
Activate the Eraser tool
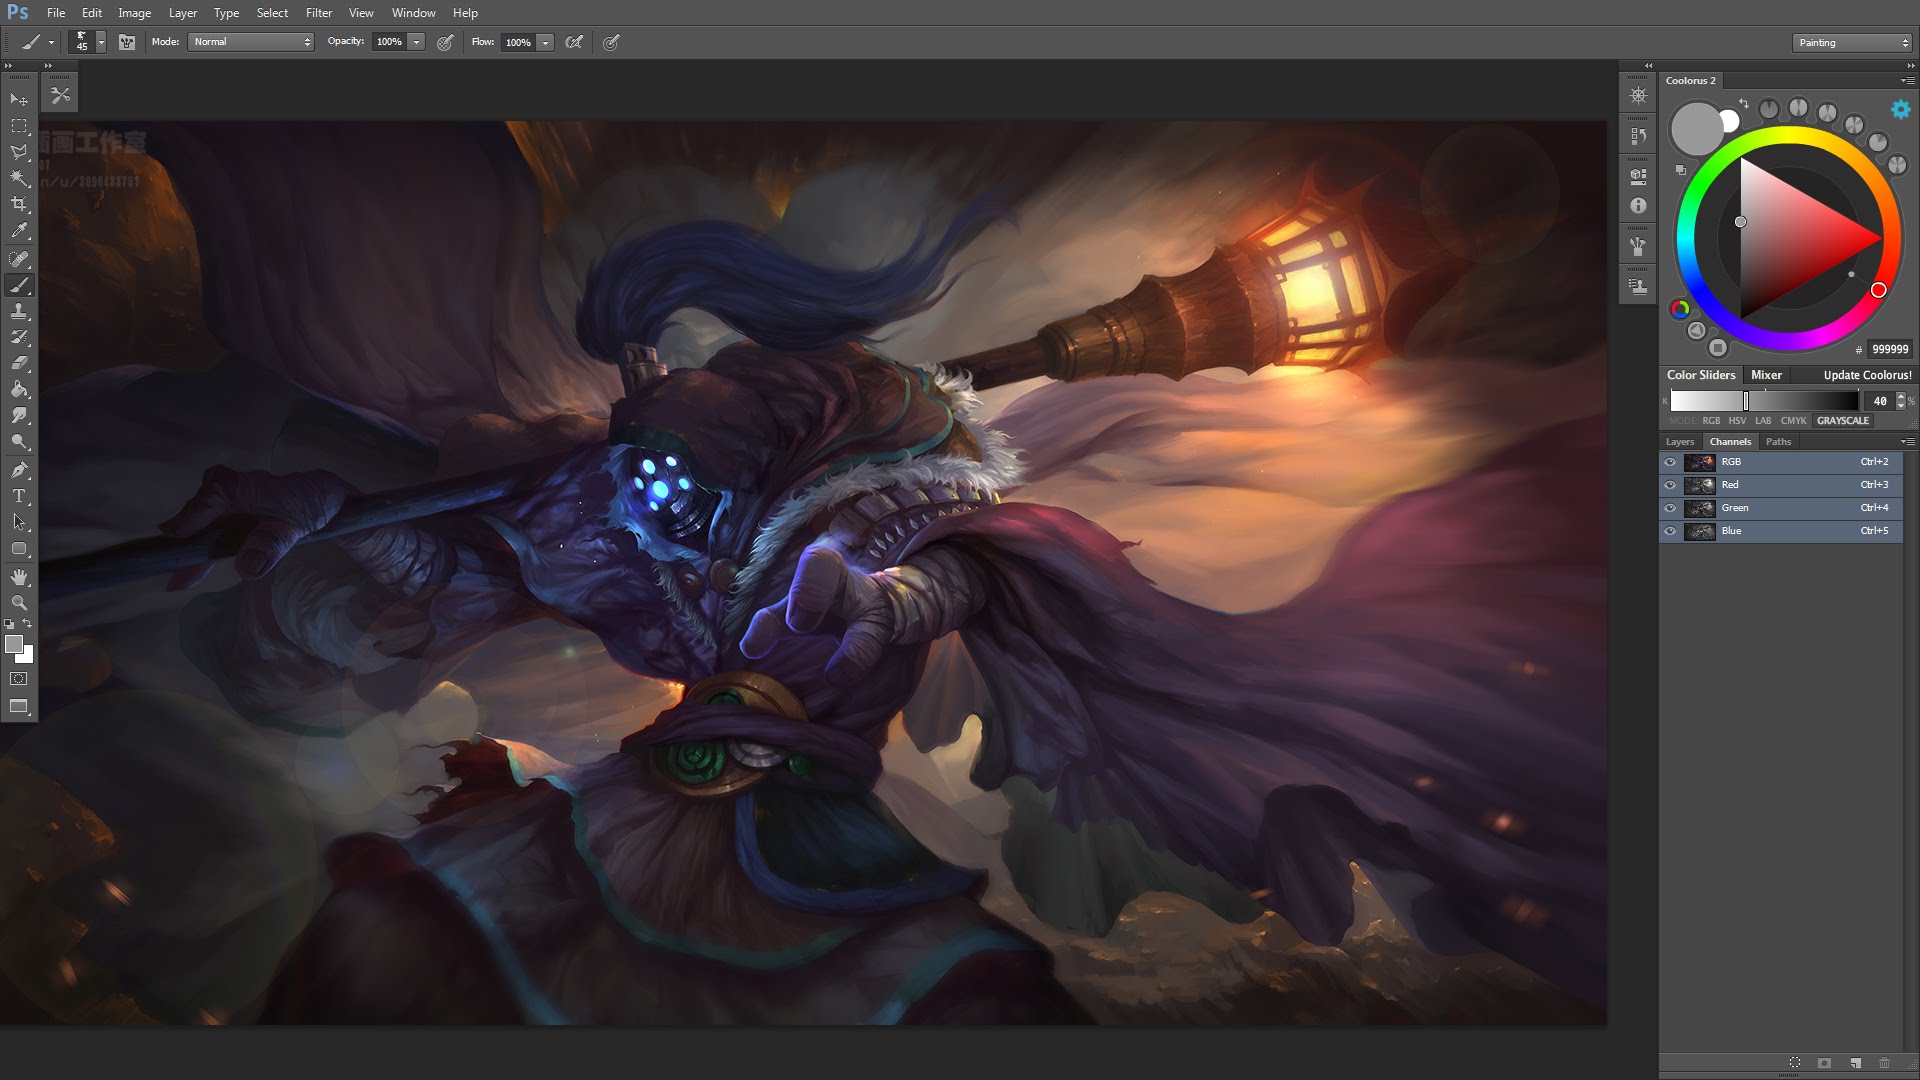[x=19, y=364]
